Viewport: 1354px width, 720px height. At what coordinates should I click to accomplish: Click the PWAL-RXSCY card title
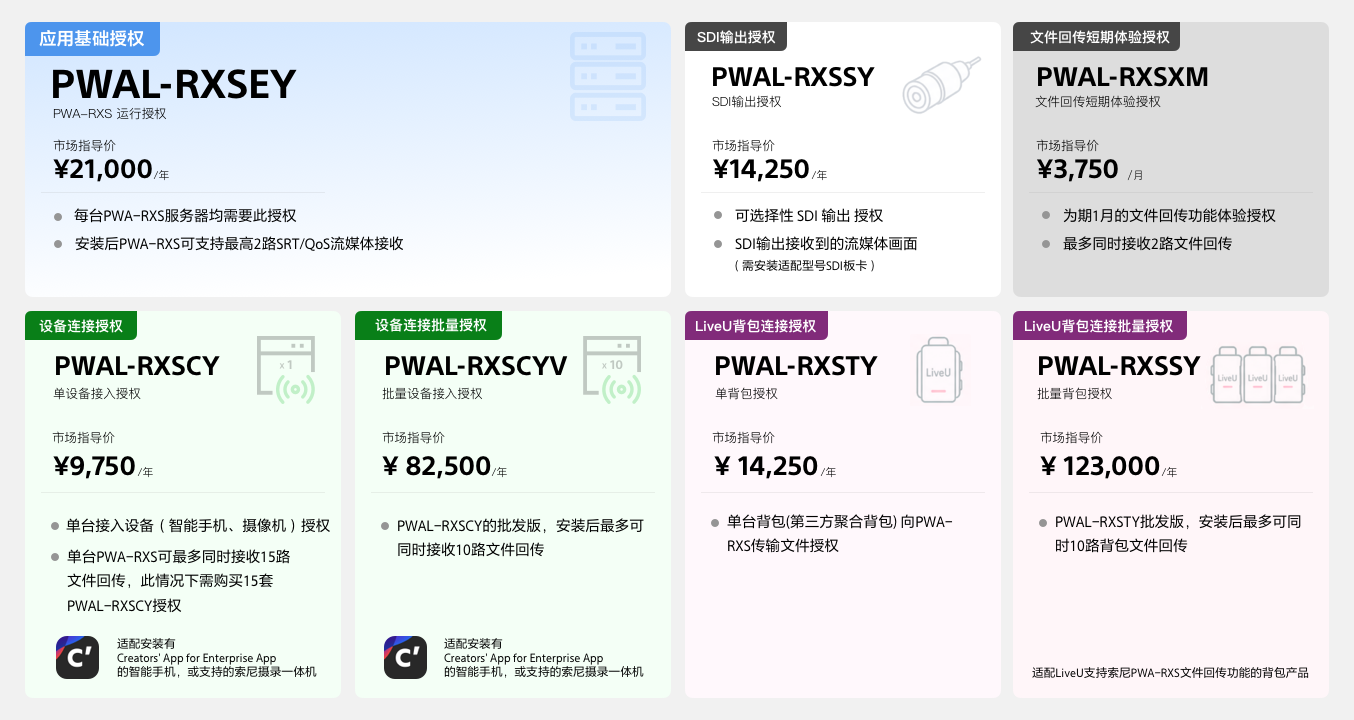pos(137,366)
